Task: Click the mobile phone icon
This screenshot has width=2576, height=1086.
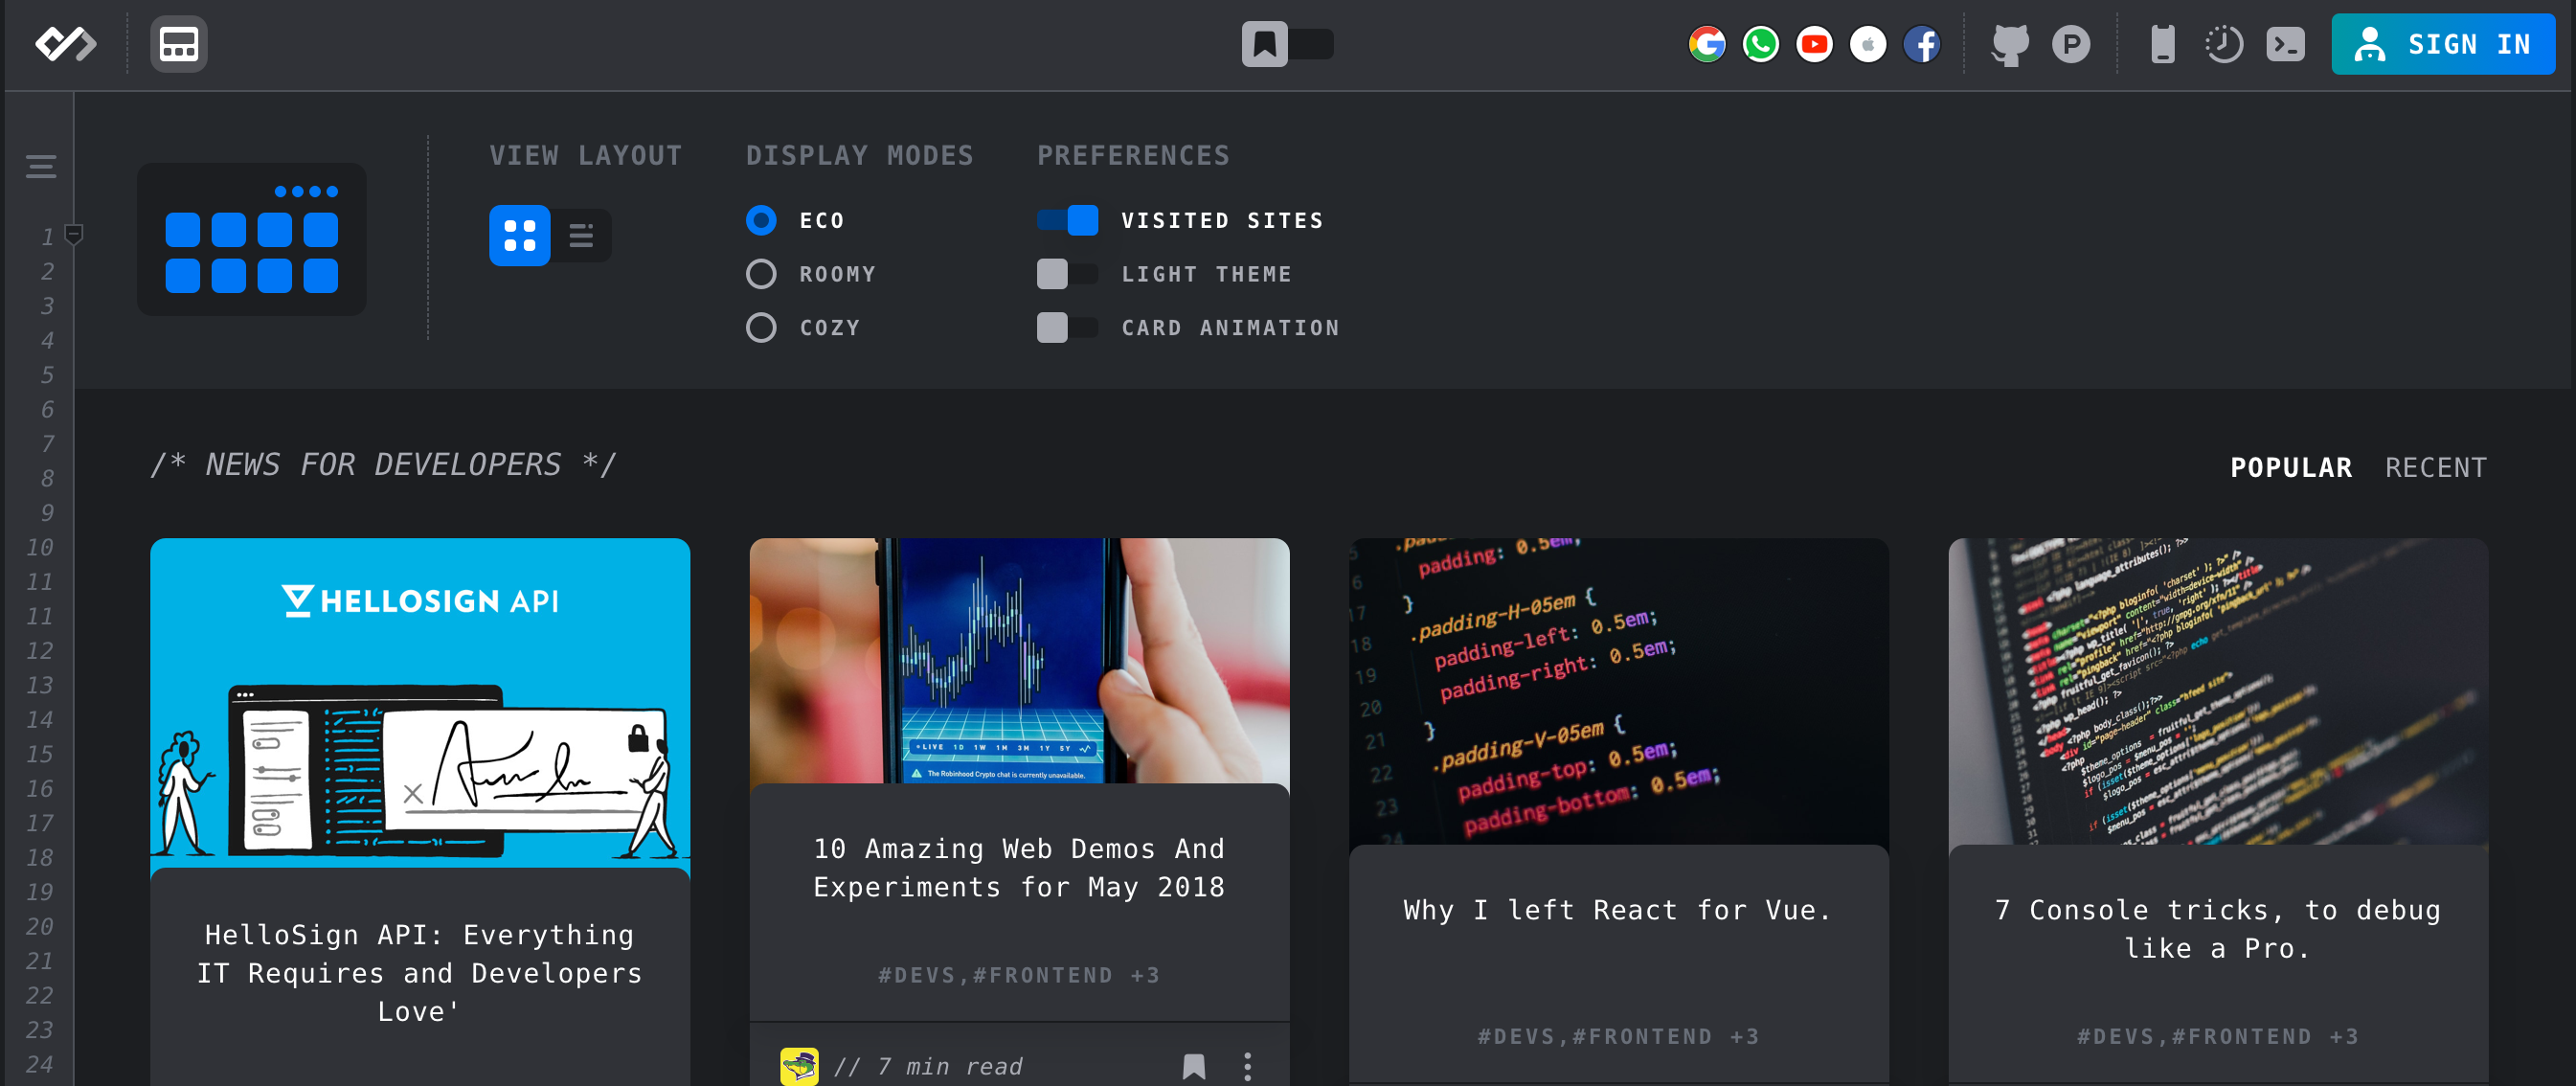Action: 2162,44
